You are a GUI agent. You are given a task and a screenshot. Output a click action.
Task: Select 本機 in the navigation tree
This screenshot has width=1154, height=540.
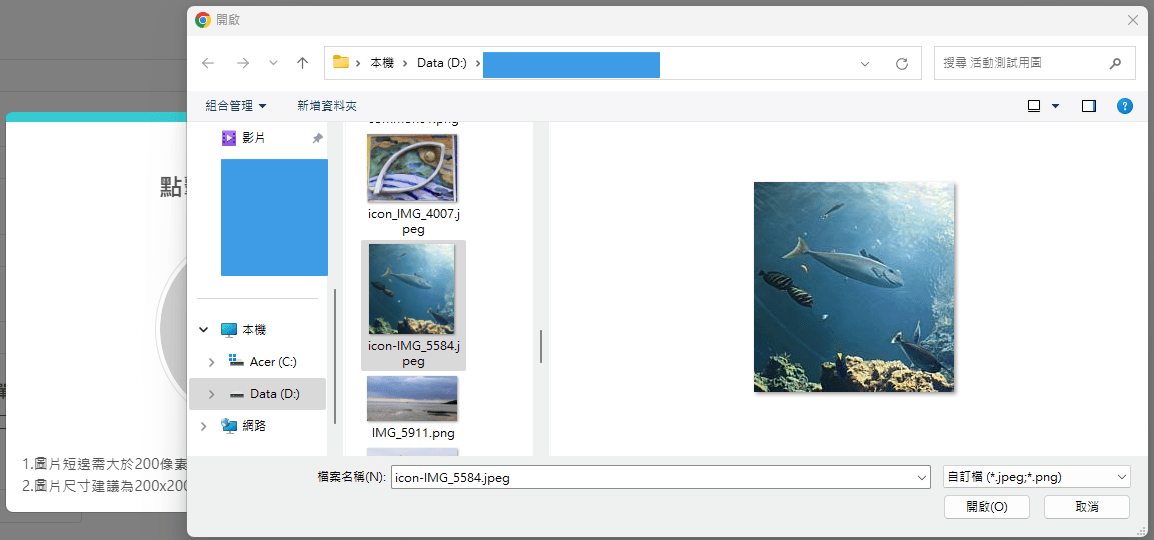click(254, 330)
